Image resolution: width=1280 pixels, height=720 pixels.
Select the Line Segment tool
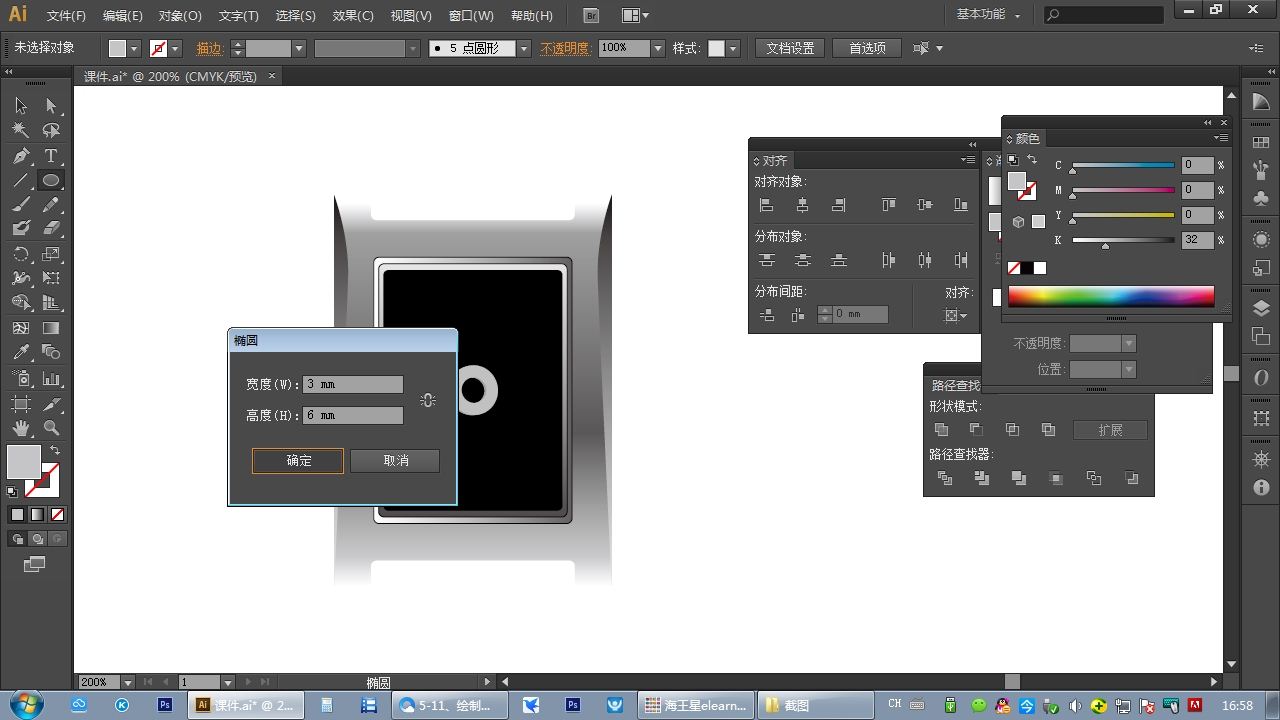[21, 181]
